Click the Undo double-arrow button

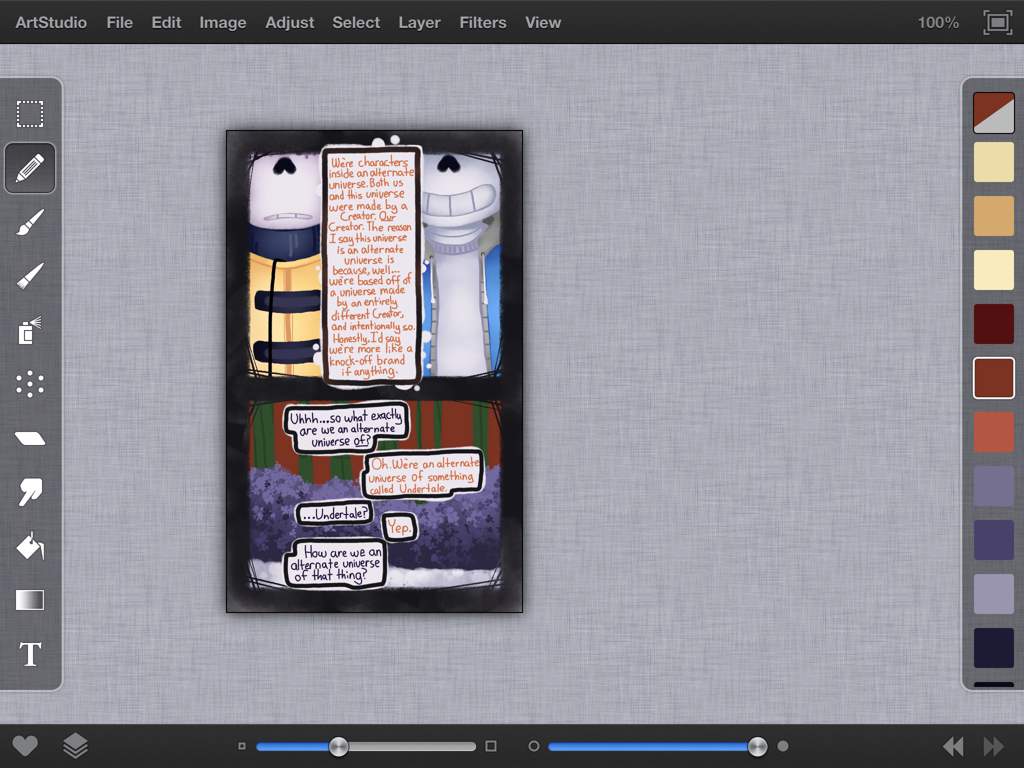click(x=953, y=746)
